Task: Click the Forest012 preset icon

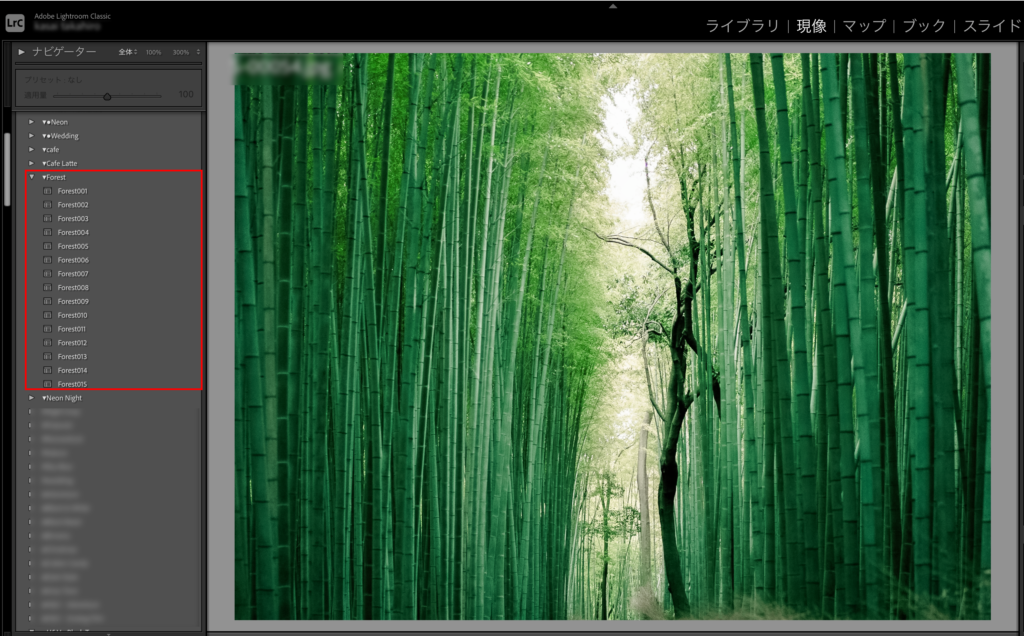Action: [47, 343]
